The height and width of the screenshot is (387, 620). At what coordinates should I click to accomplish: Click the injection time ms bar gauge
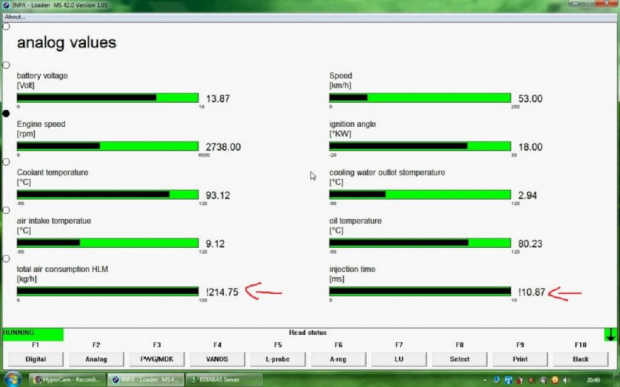[420, 291]
